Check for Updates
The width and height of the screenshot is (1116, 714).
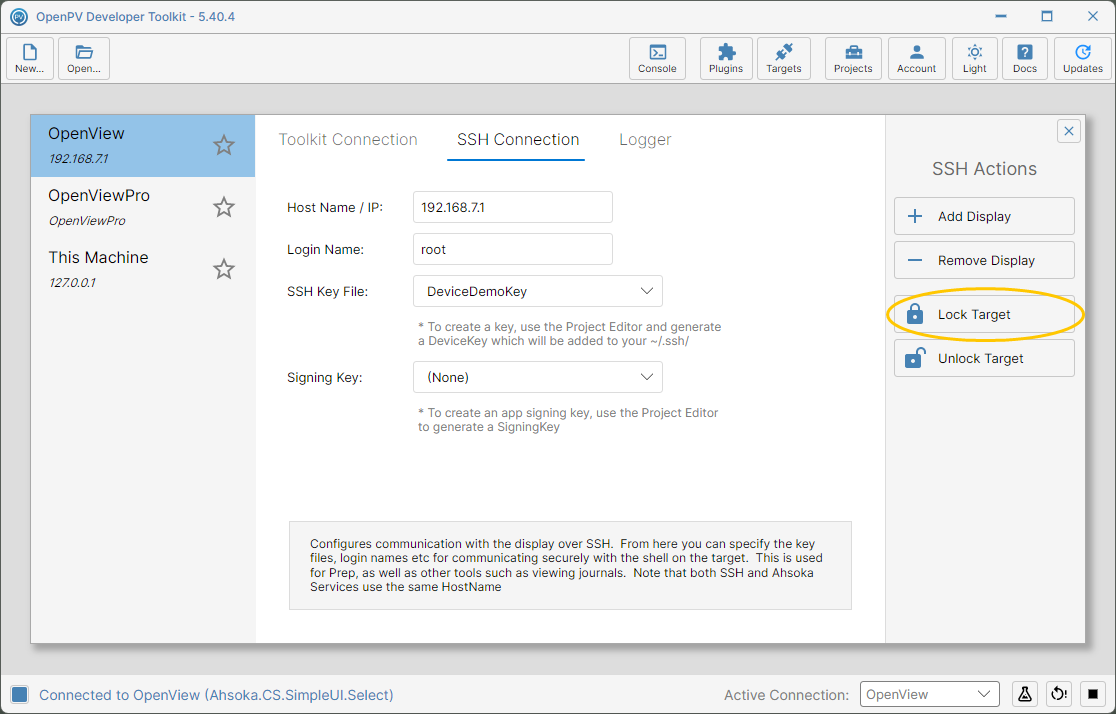(1083, 58)
